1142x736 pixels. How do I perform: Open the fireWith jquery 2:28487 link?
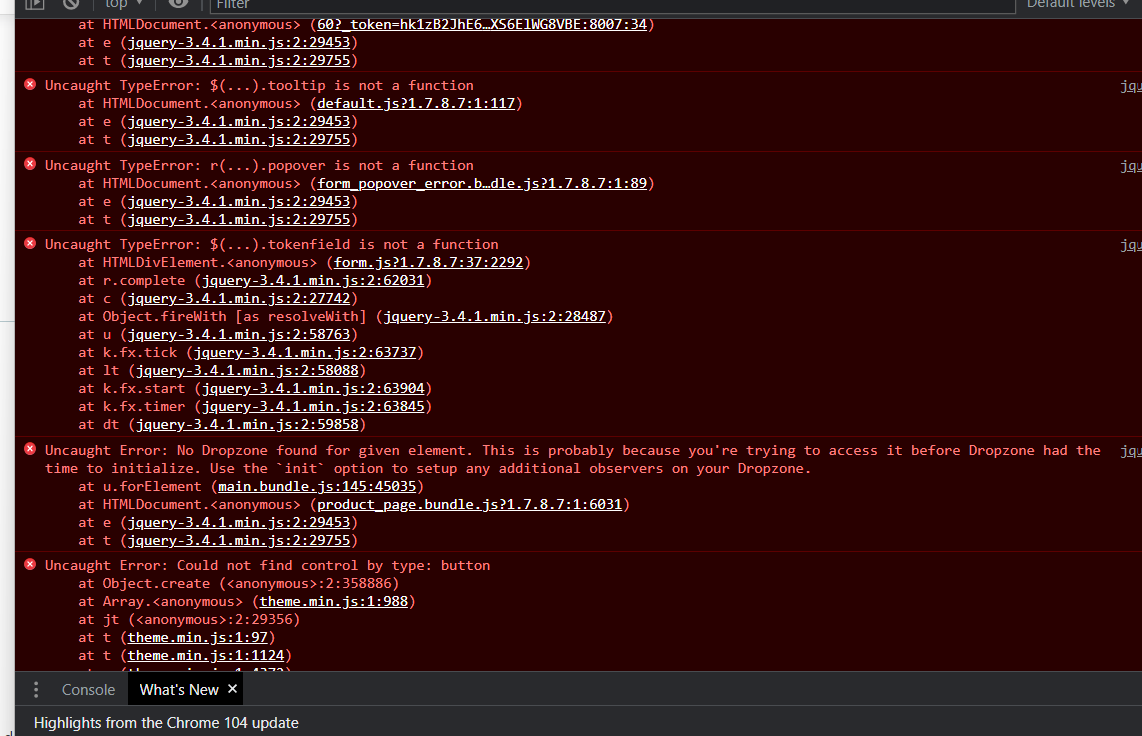pyautogui.click(x=495, y=316)
